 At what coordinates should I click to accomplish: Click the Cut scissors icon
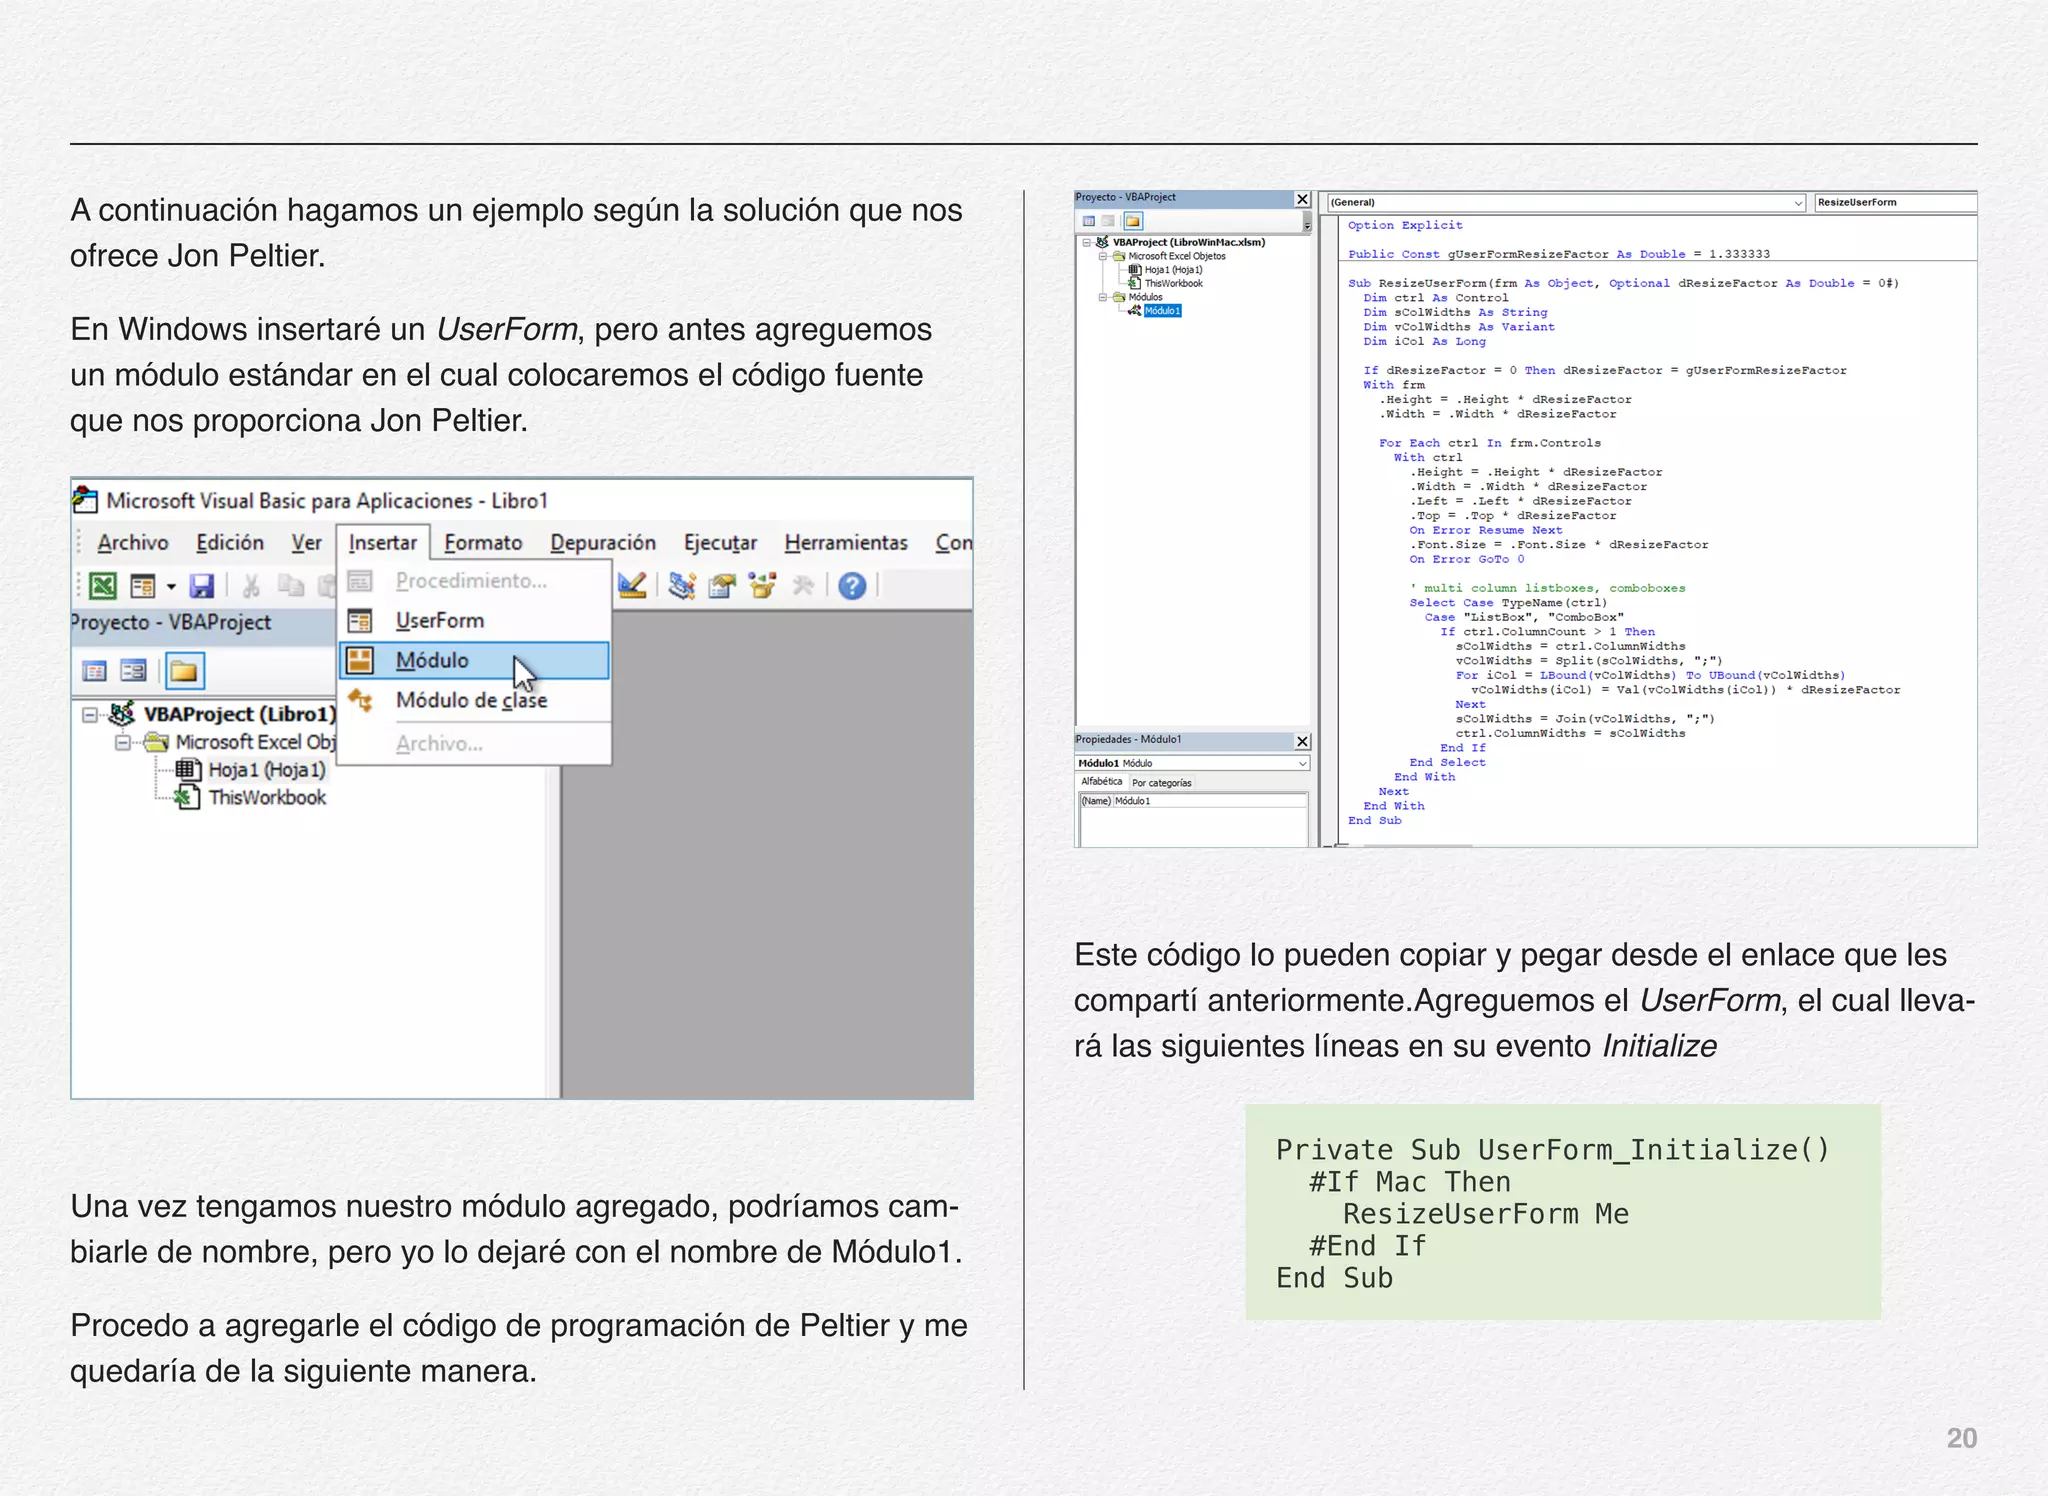(x=251, y=585)
